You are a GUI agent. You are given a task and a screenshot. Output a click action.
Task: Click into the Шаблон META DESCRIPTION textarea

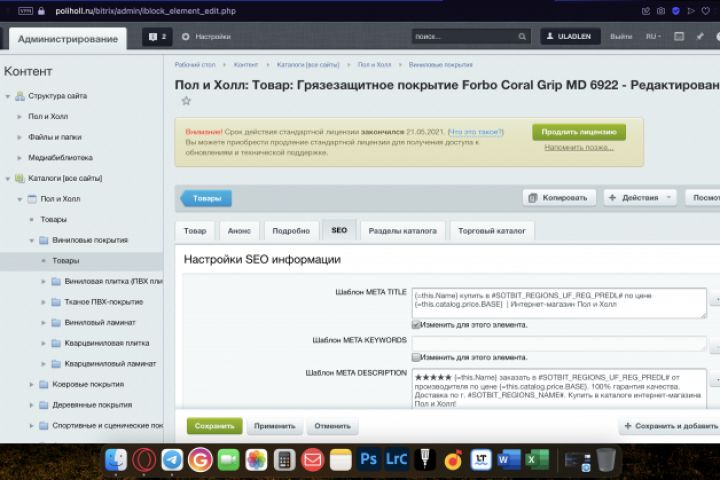tap(559, 390)
